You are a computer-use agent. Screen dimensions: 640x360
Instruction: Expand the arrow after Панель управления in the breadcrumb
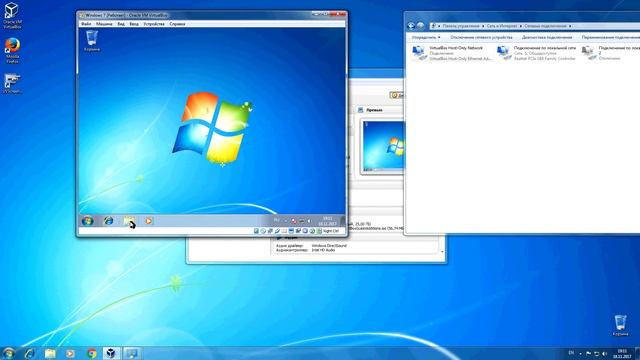[x=483, y=26]
